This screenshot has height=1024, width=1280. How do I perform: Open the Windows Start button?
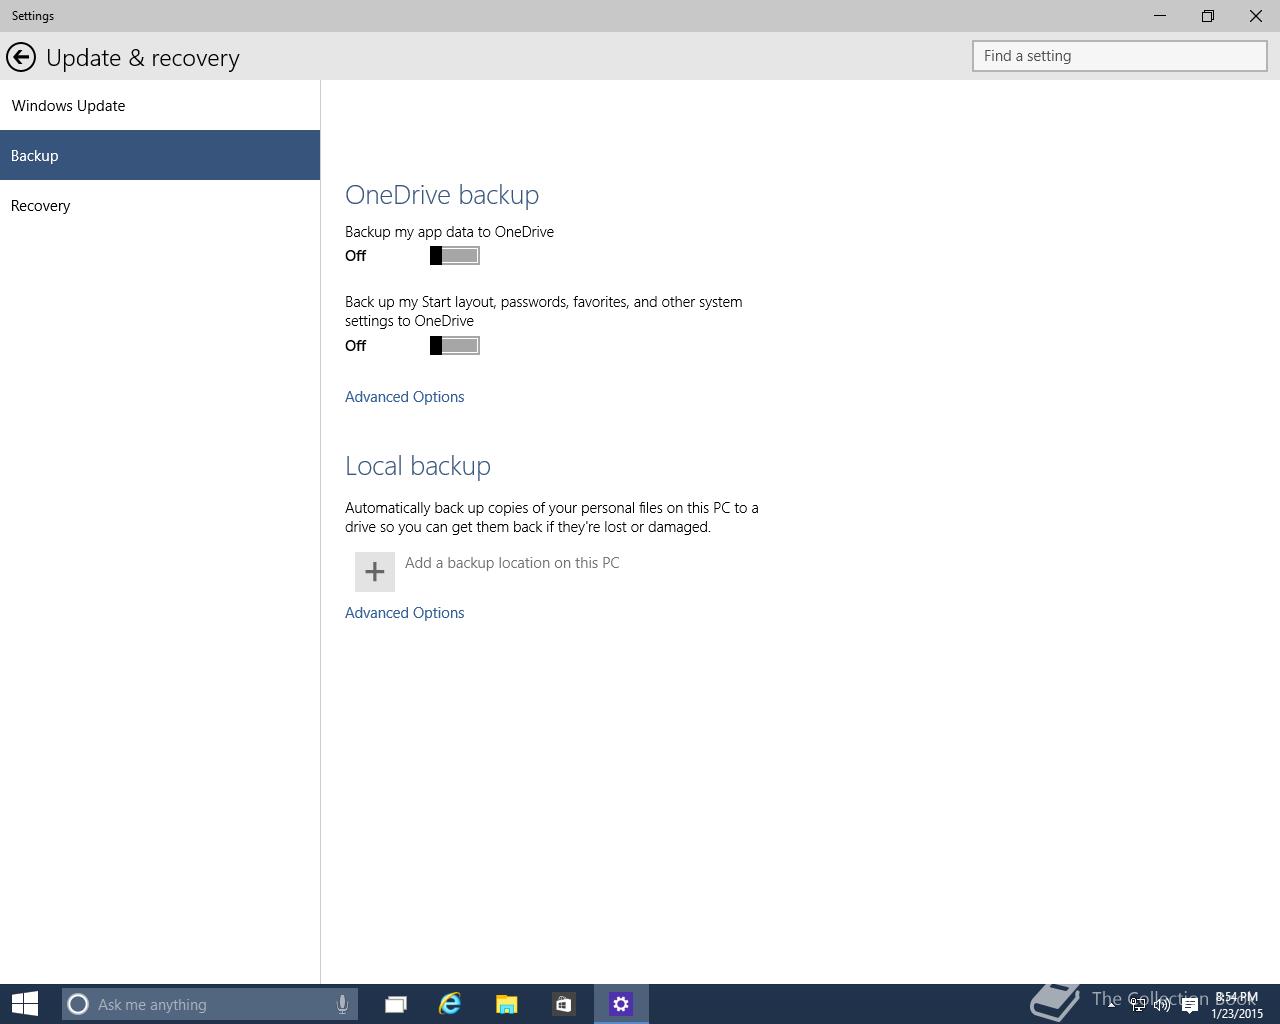[x=25, y=1004]
